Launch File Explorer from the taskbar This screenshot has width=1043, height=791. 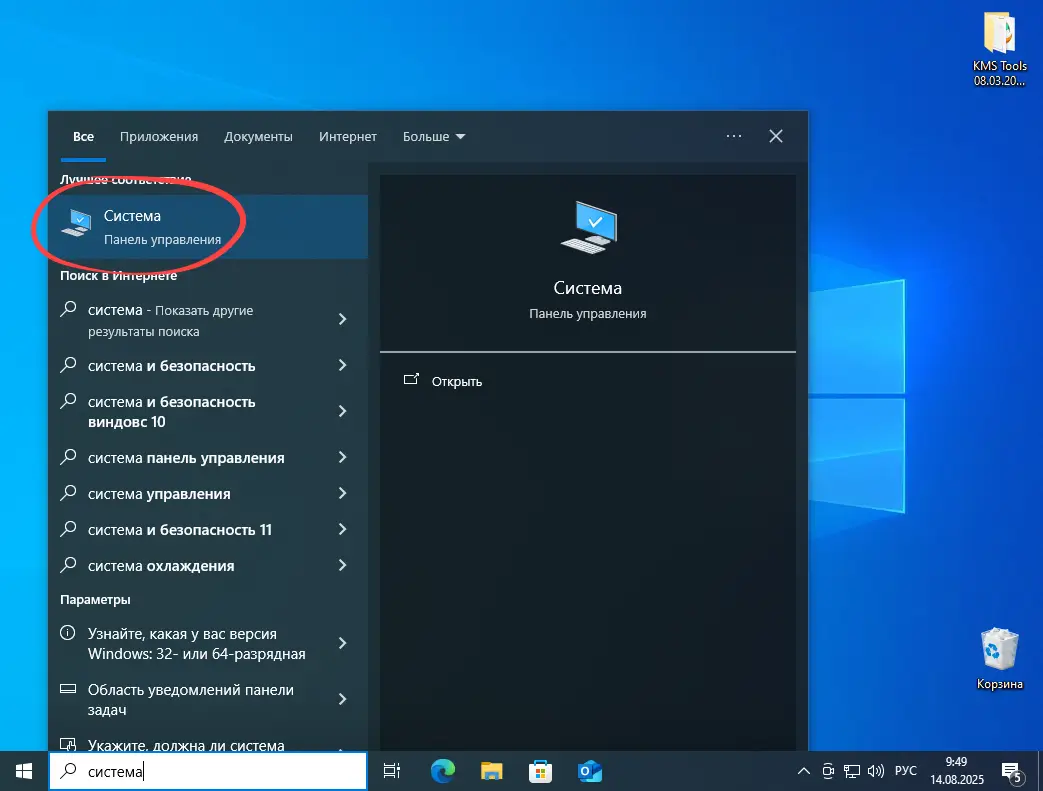[490, 771]
